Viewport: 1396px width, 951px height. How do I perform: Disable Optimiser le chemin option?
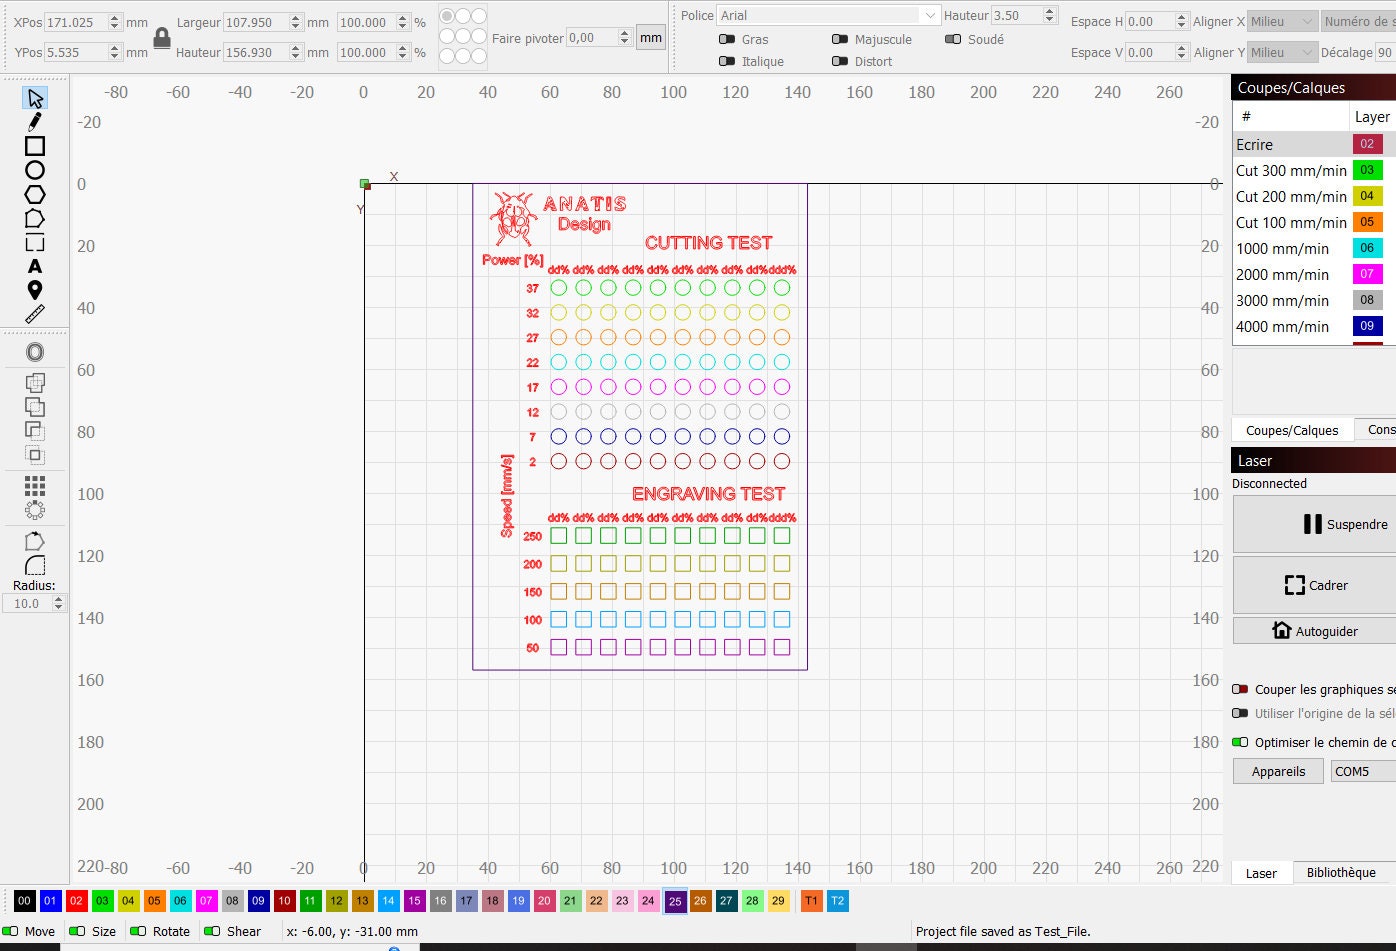point(1240,742)
